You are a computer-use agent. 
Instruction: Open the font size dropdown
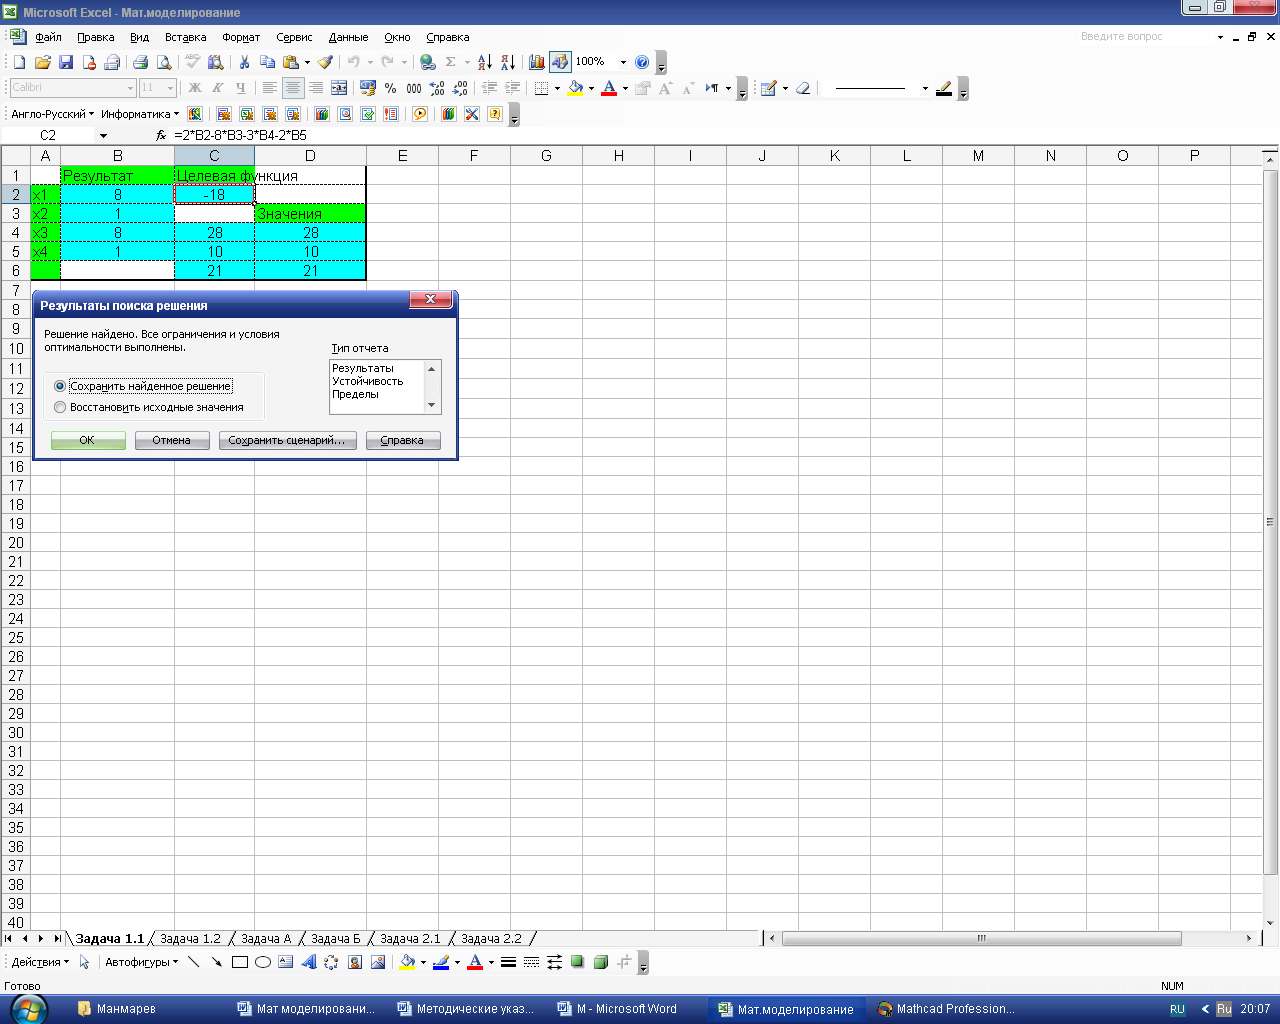coord(170,88)
